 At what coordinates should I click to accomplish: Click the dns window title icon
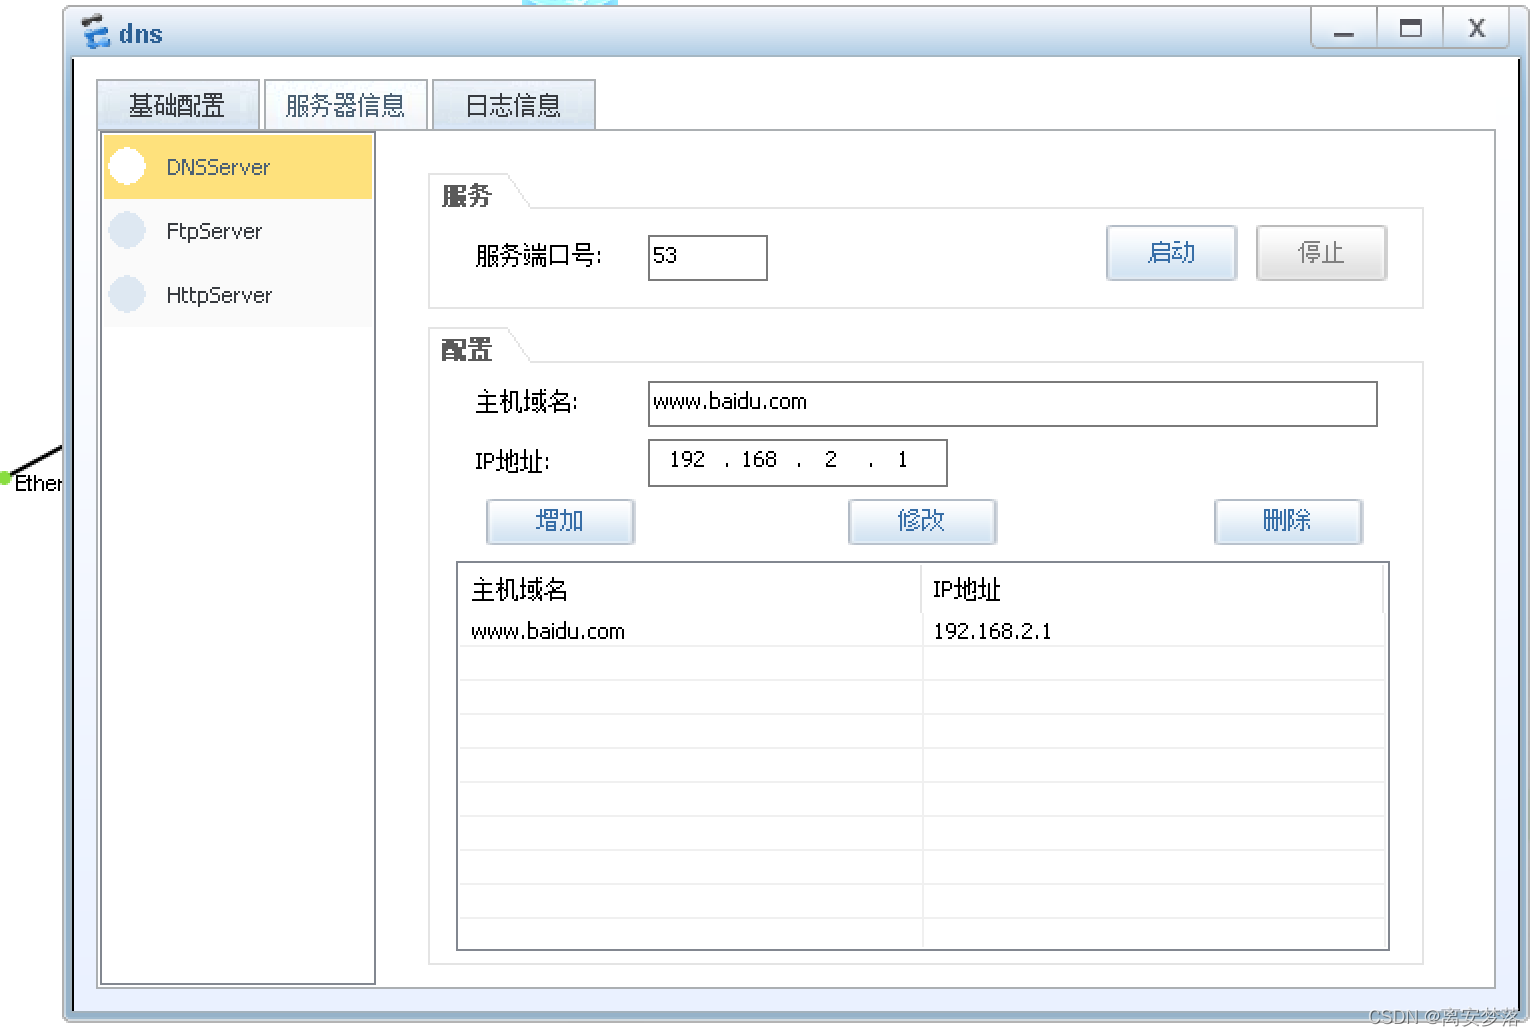pyautogui.click(x=96, y=32)
